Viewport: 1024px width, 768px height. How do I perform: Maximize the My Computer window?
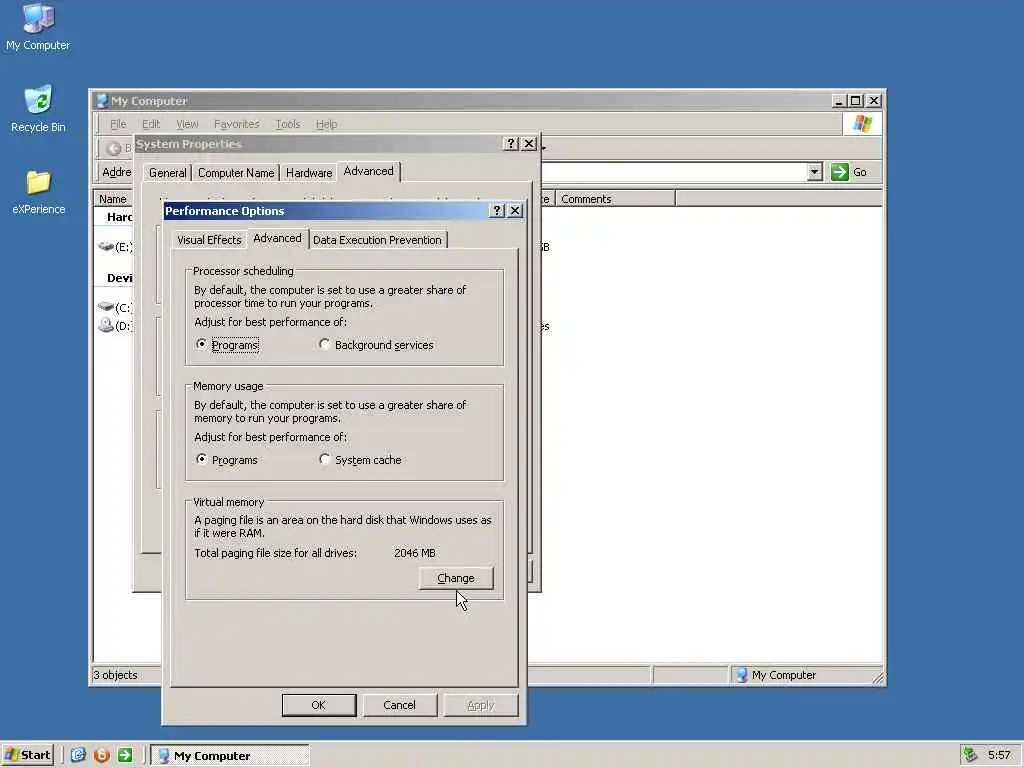pyautogui.click(x=856, y=101)
